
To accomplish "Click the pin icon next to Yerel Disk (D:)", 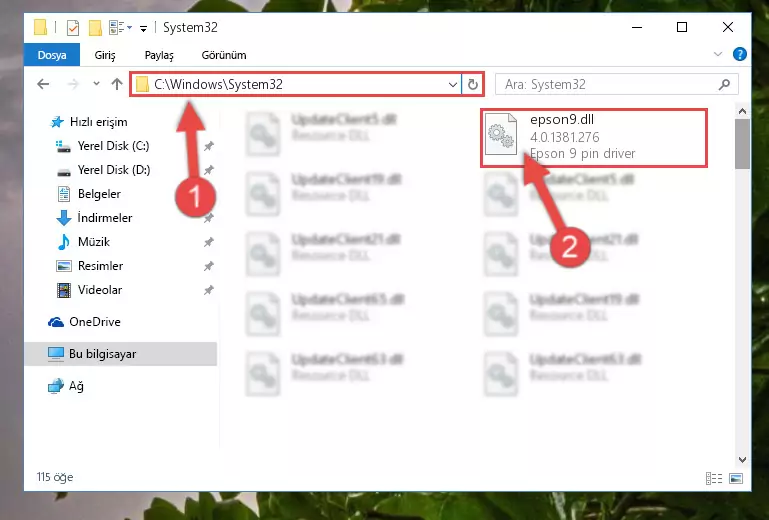I will click(x=208, y=170).
